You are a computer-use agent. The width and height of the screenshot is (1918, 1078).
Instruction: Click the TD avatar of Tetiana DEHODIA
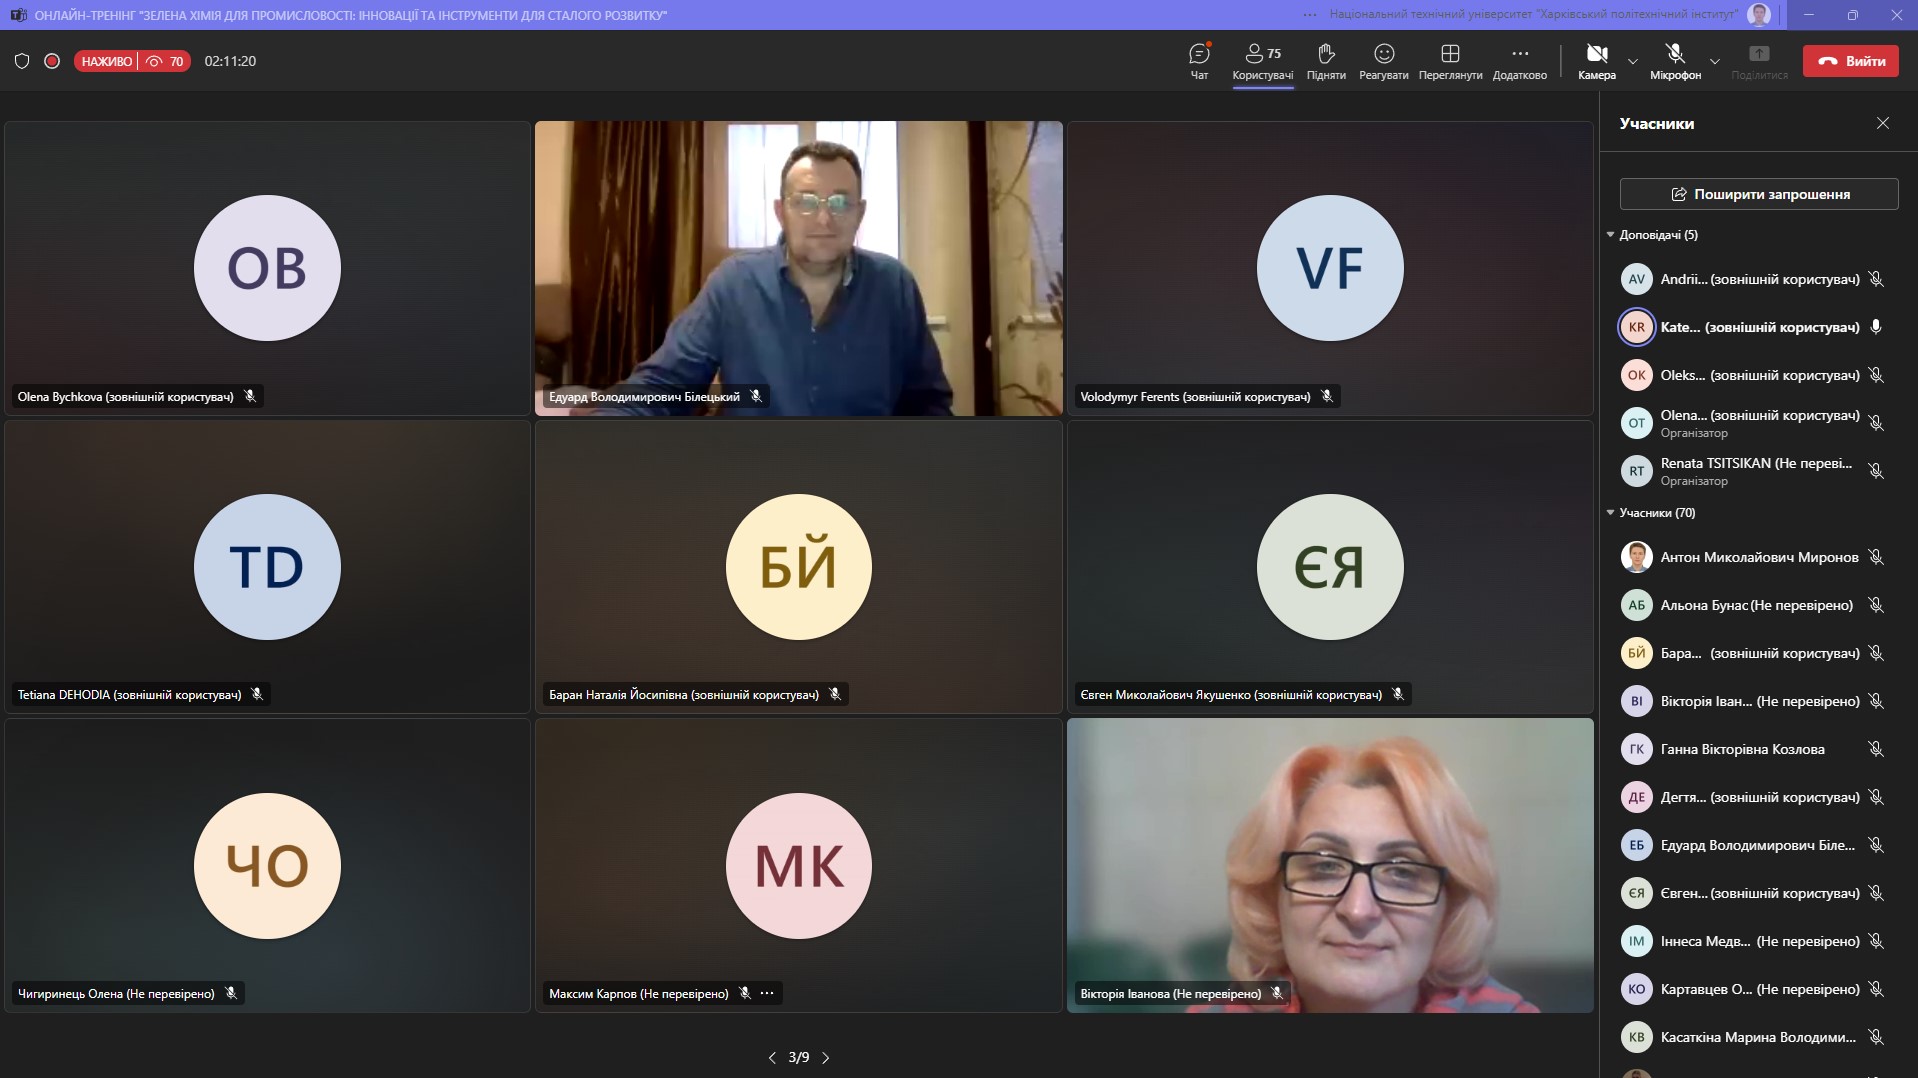point(267,567)
